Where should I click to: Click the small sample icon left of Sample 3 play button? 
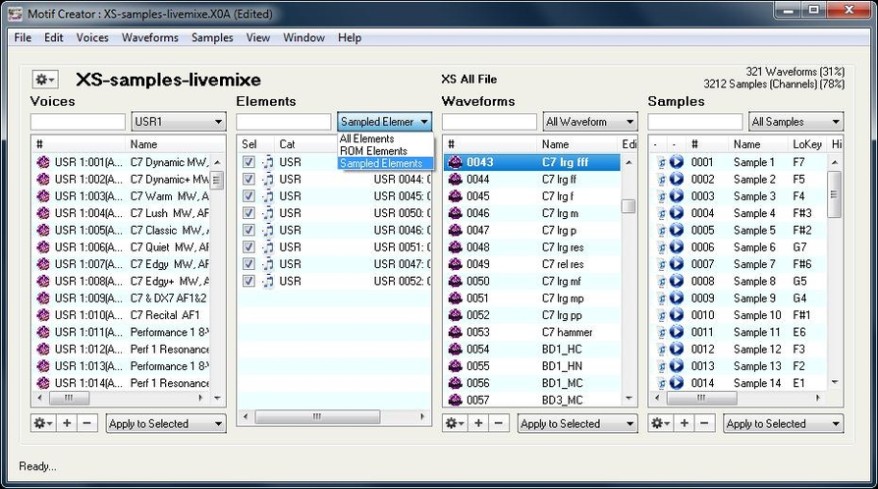[x=661, y=196]
